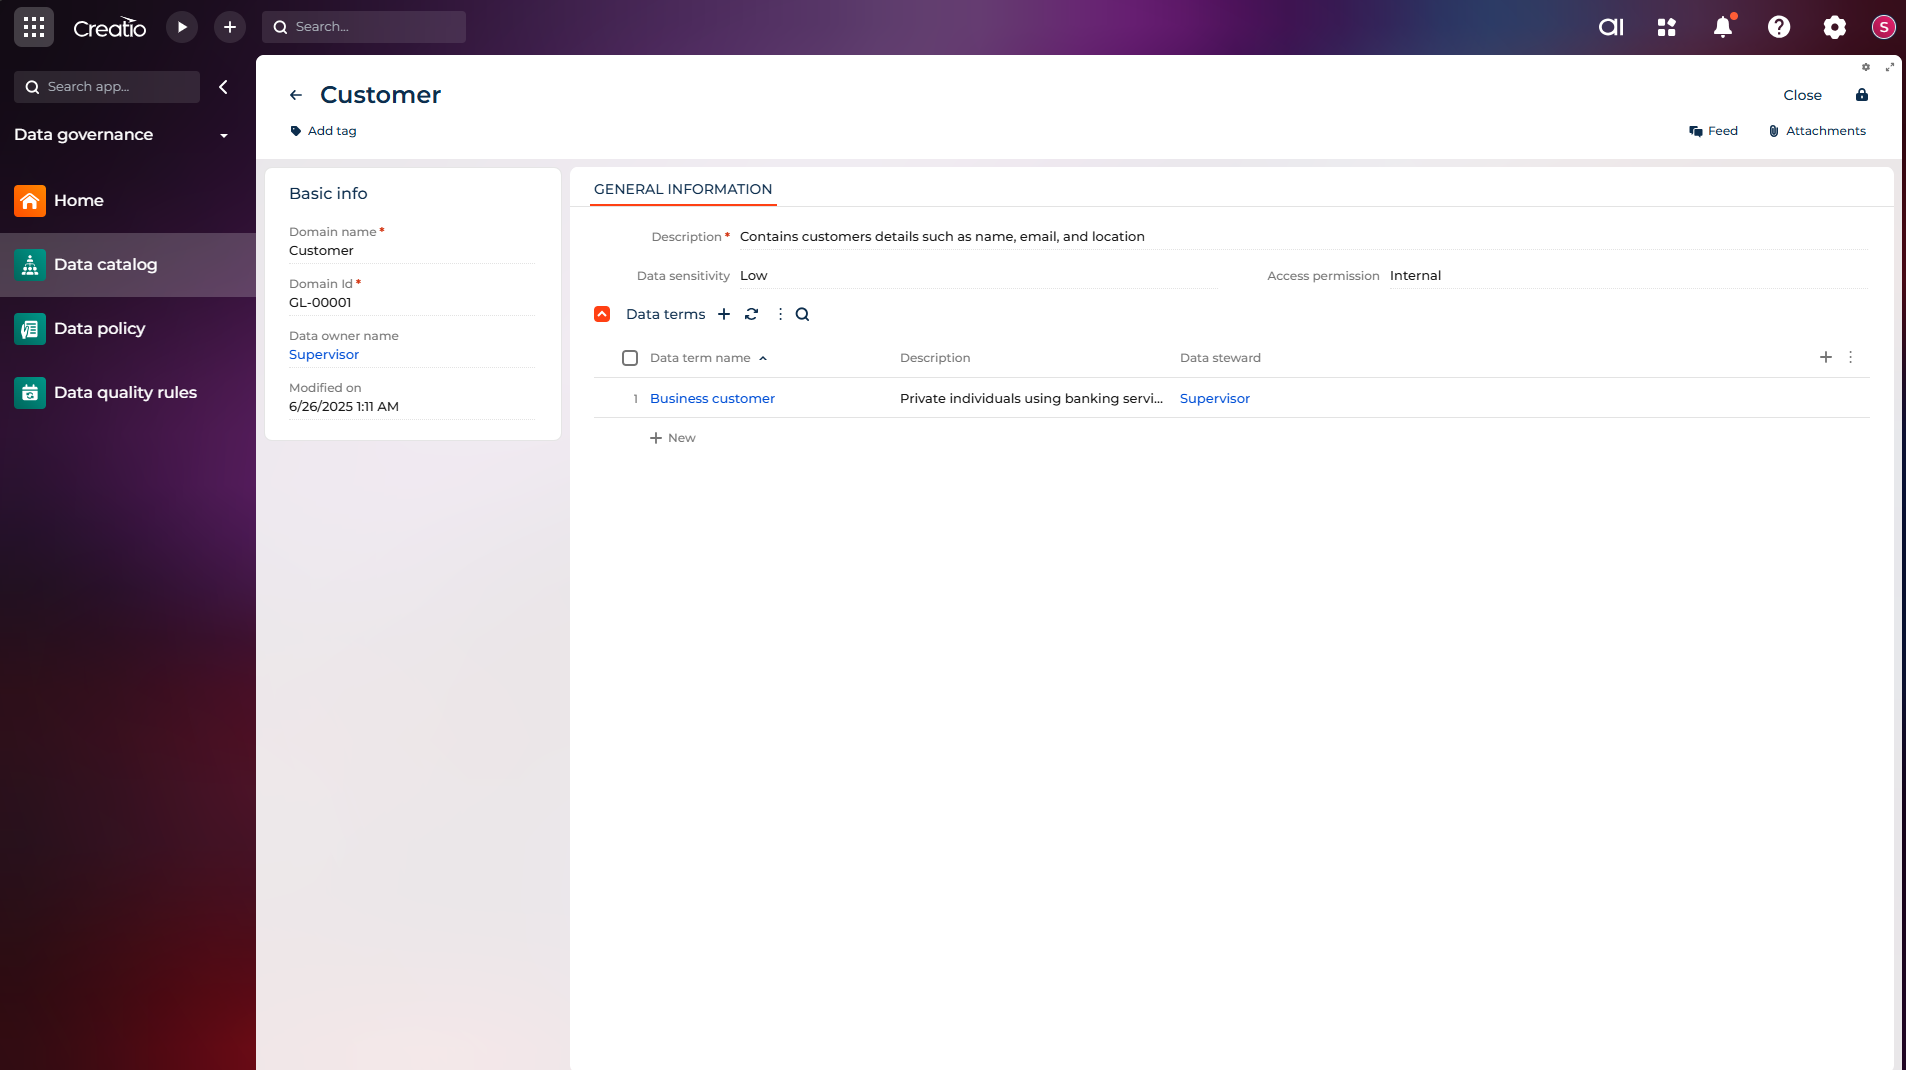This screenshot has width=1906, height=1070.
Task: Add a column with the table plus icon
Action: (1826, 357)
